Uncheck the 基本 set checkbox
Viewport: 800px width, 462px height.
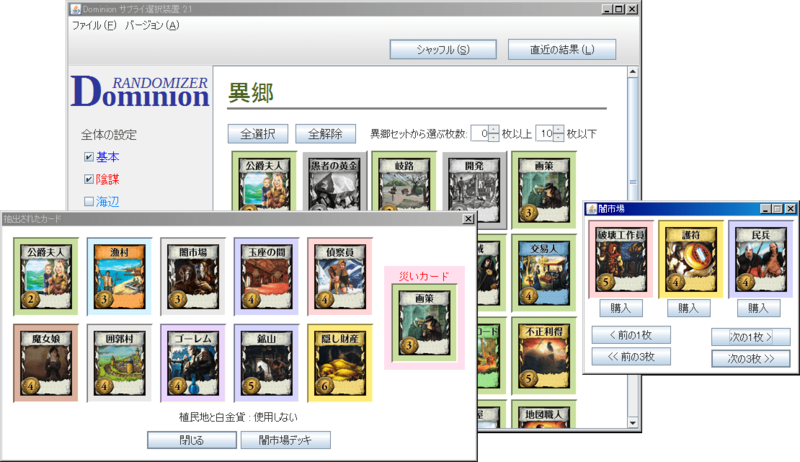pyautogui.click(x=89, y=157)
